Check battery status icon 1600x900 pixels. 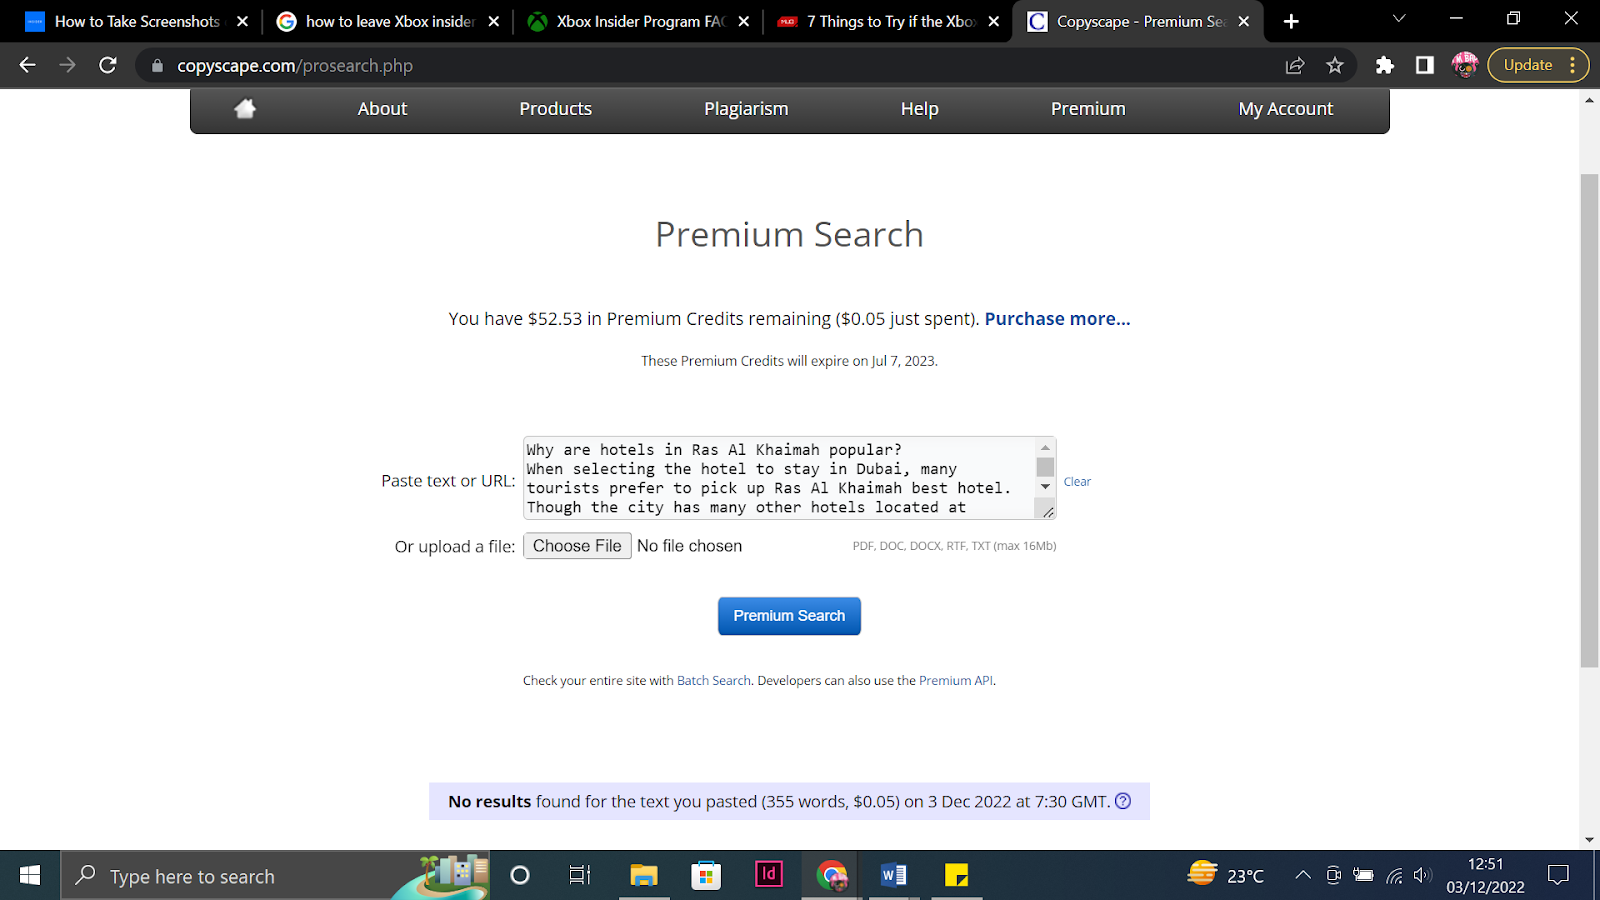click(x=1363, y=876)
